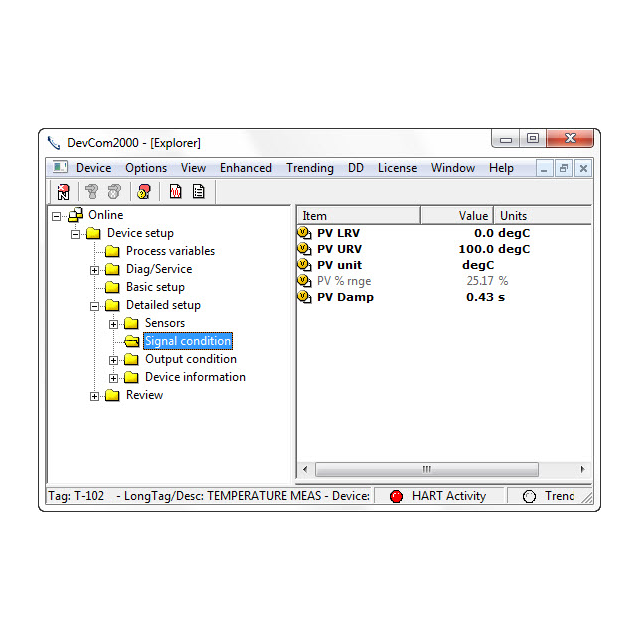Open the Options menu
Image resolution: width=640 pixels, height=640 pixels.
click(x=146, y=168)
